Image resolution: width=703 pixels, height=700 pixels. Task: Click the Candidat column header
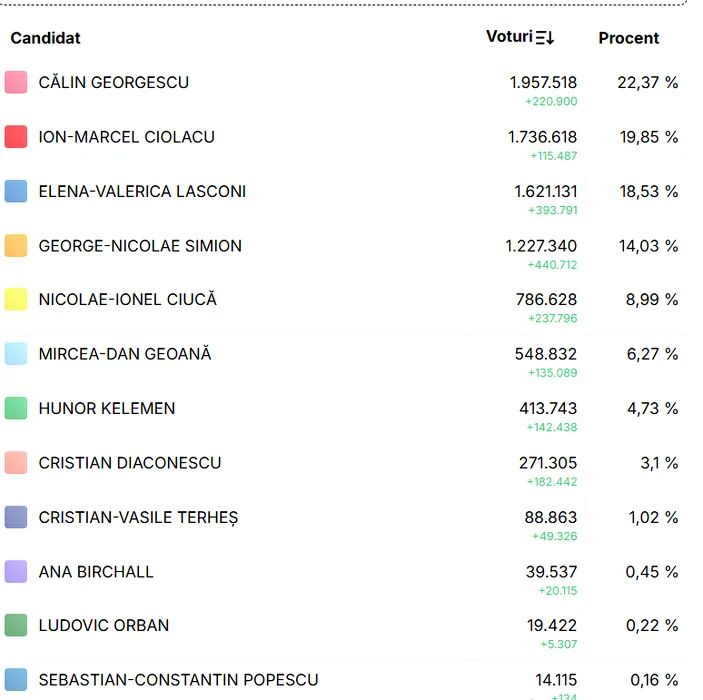point(45,38)
